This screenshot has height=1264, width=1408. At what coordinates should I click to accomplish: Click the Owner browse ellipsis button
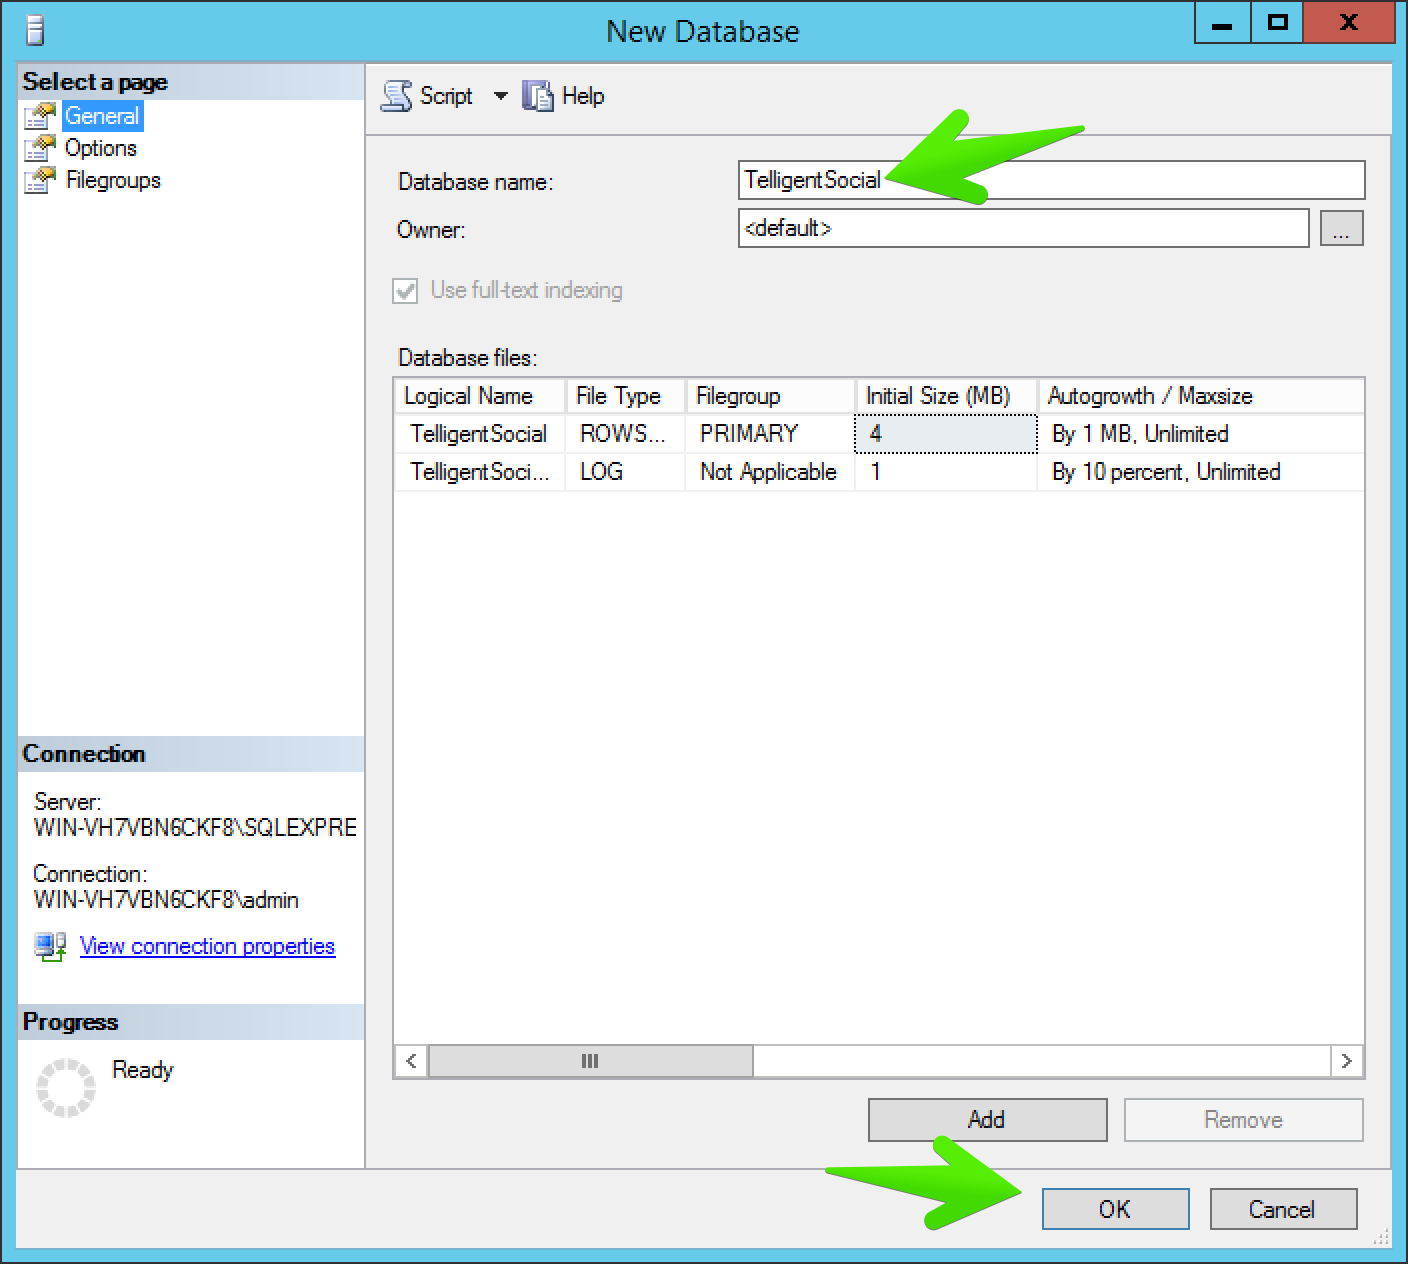pyautogui.click(x=1341, y=229)
